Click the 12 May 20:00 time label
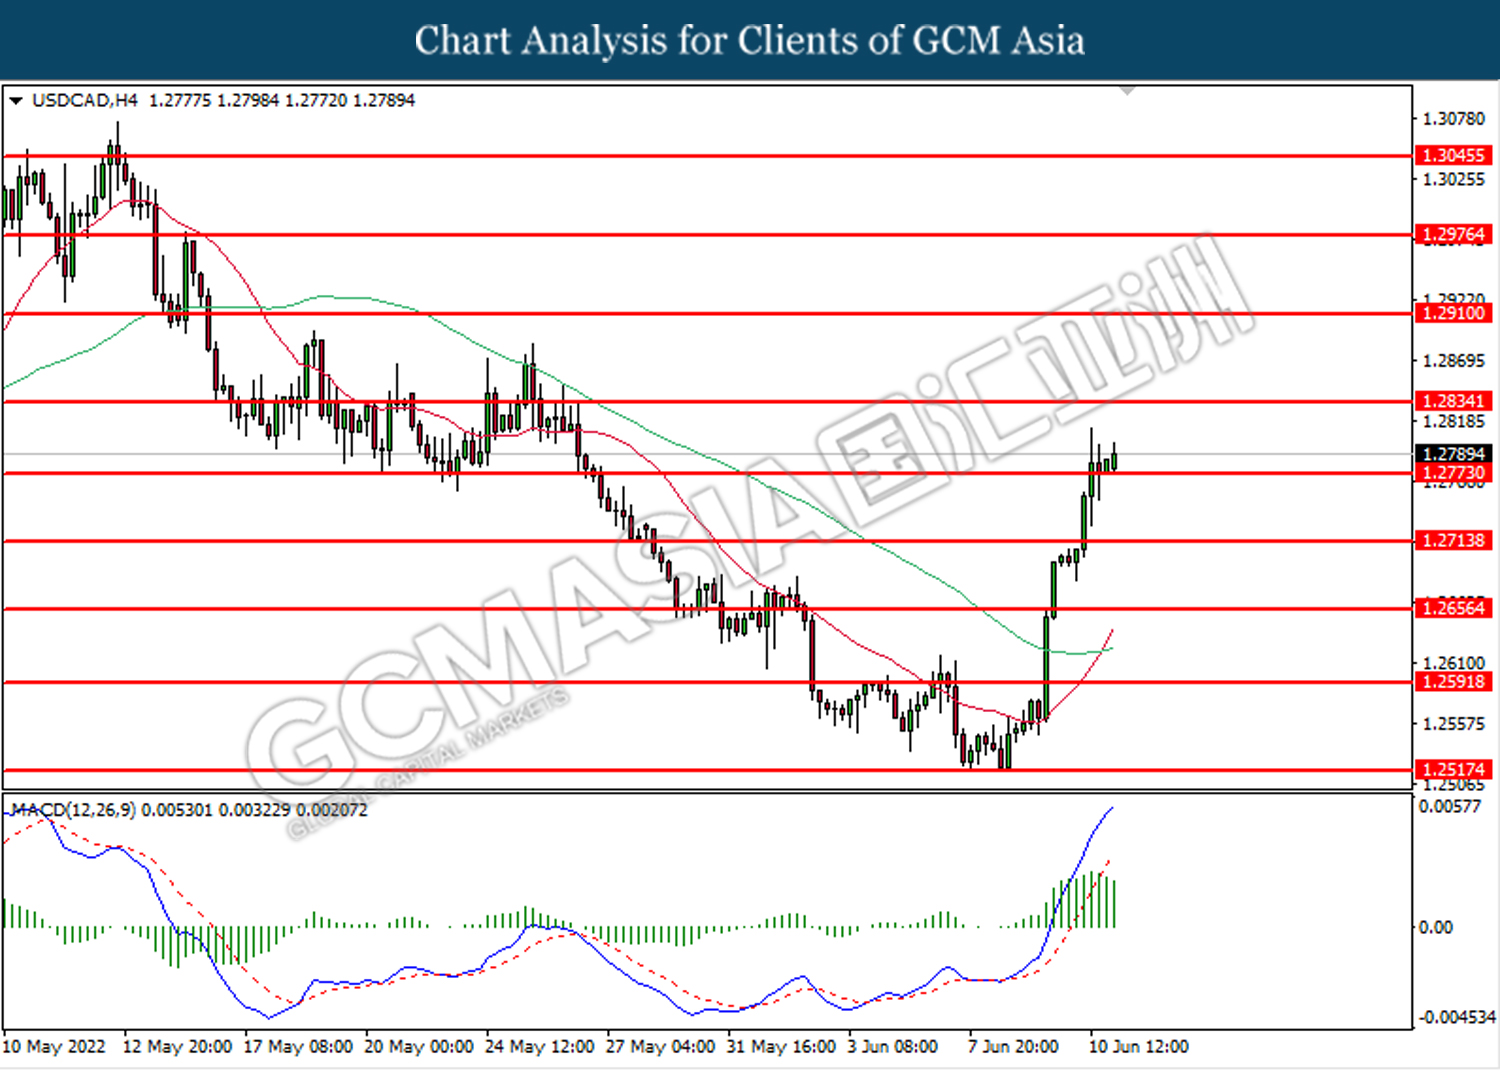1500x1071 pixels. [177, 1047]
